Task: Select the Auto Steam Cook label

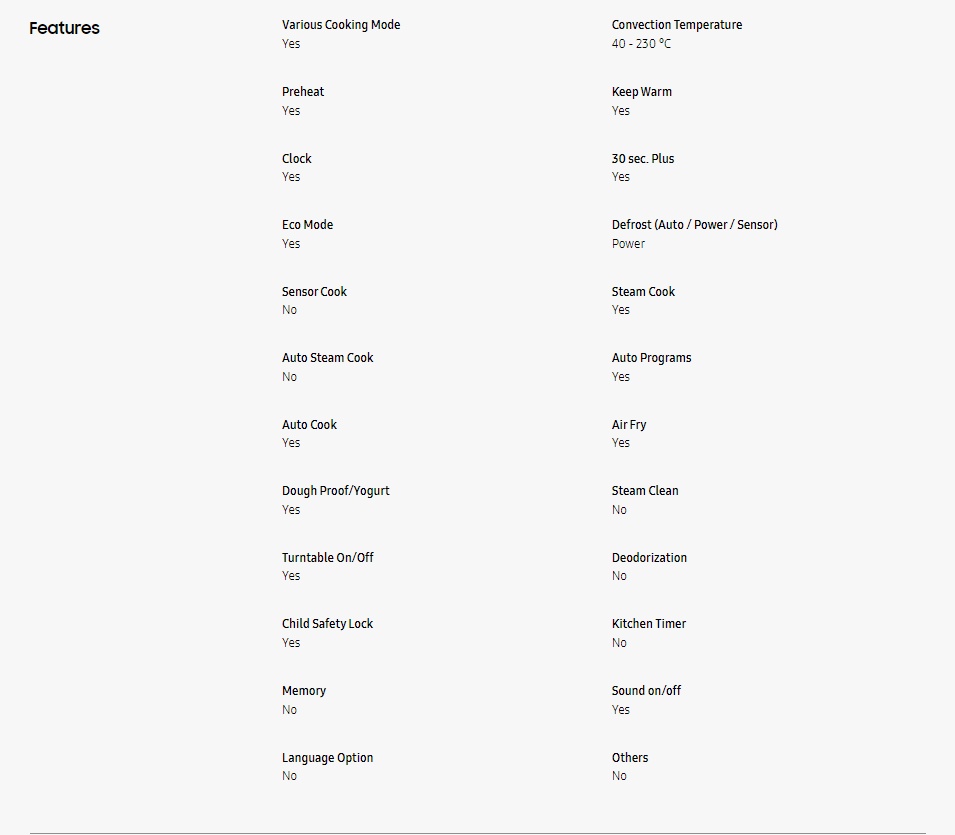Action: coord(328,358)
